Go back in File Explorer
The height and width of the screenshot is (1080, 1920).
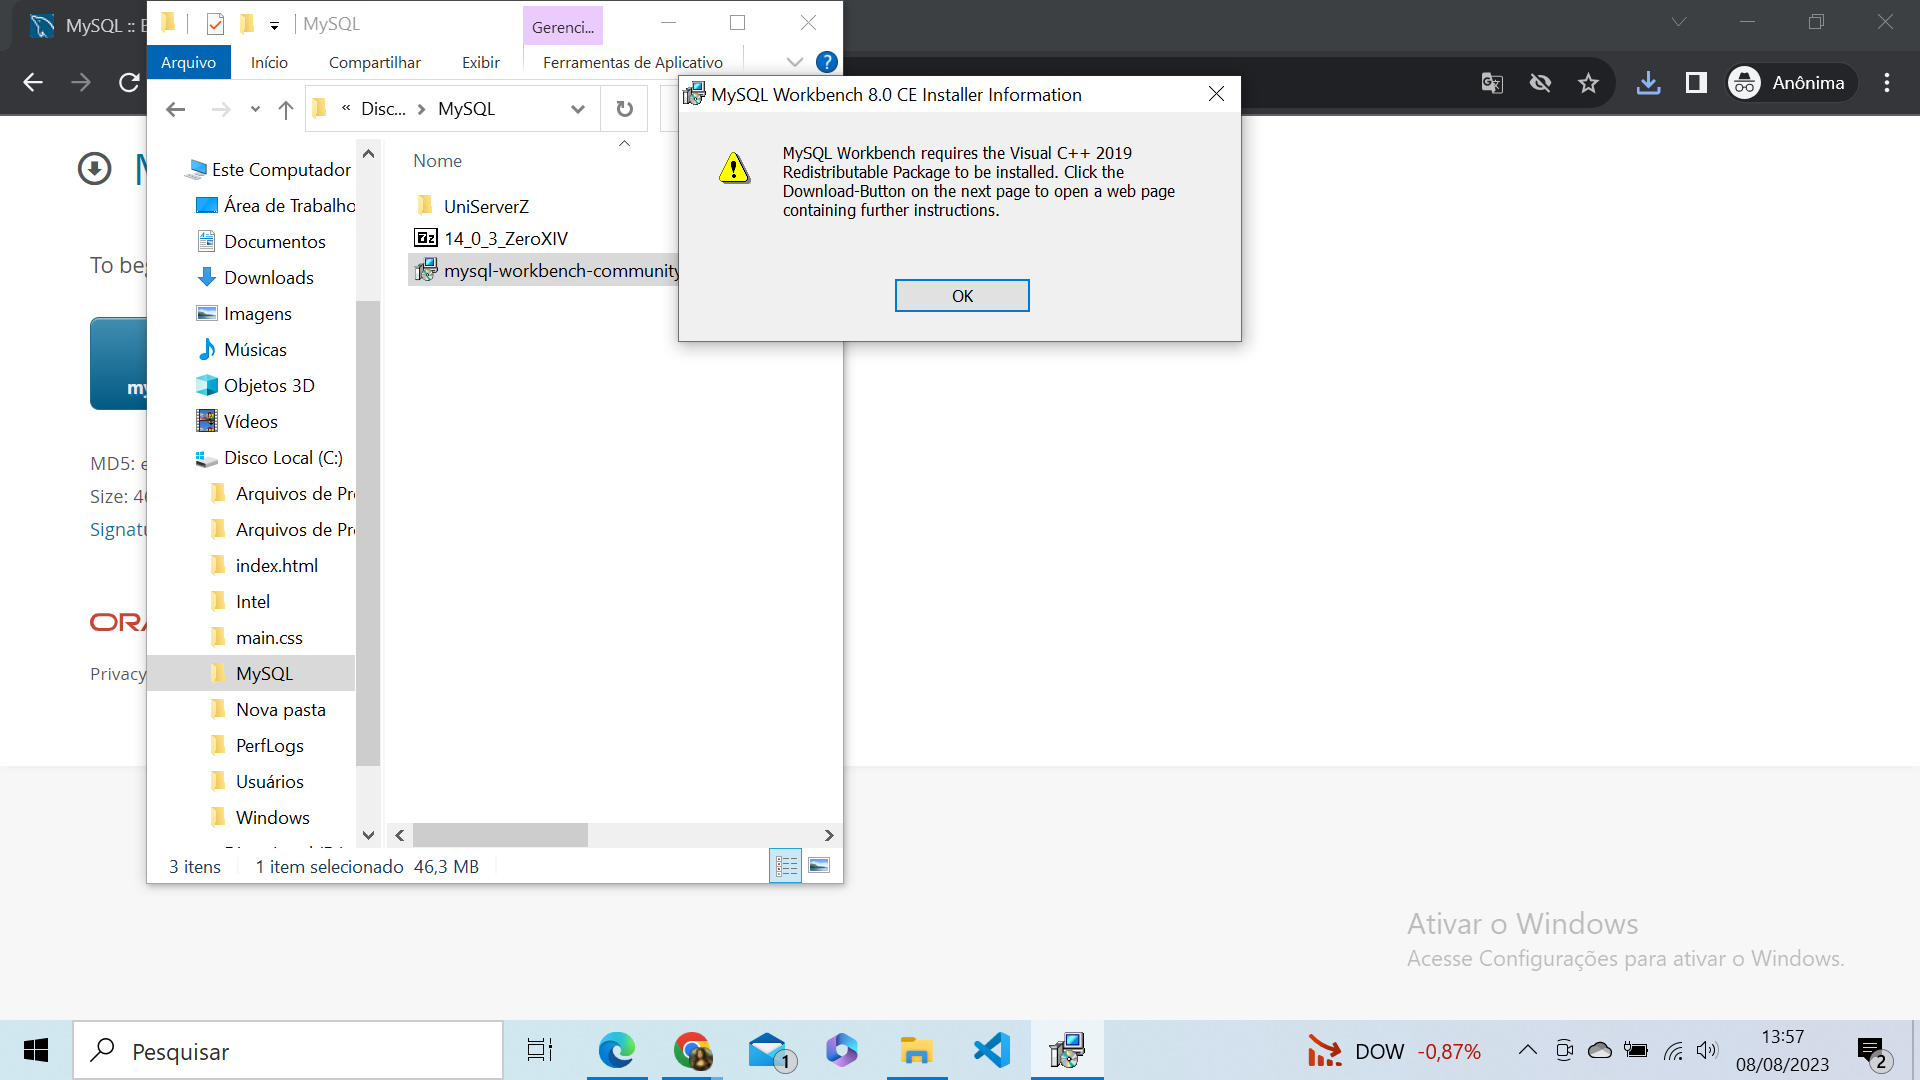(x=176, y=109)
